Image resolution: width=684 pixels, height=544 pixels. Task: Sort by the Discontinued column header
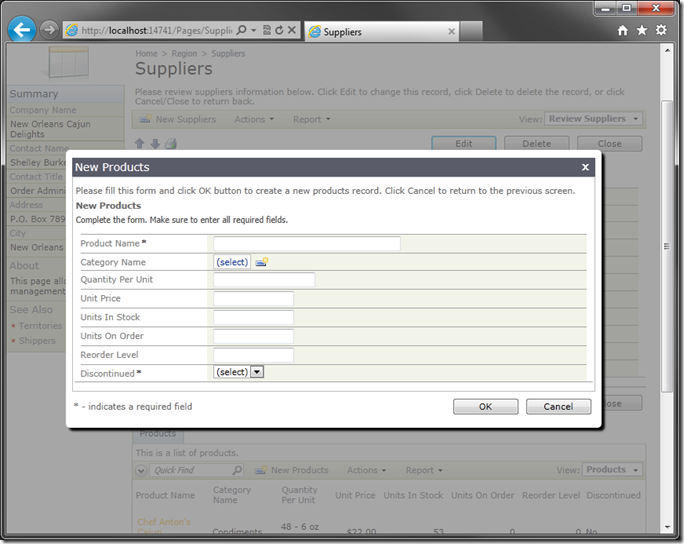coord(613,495)
